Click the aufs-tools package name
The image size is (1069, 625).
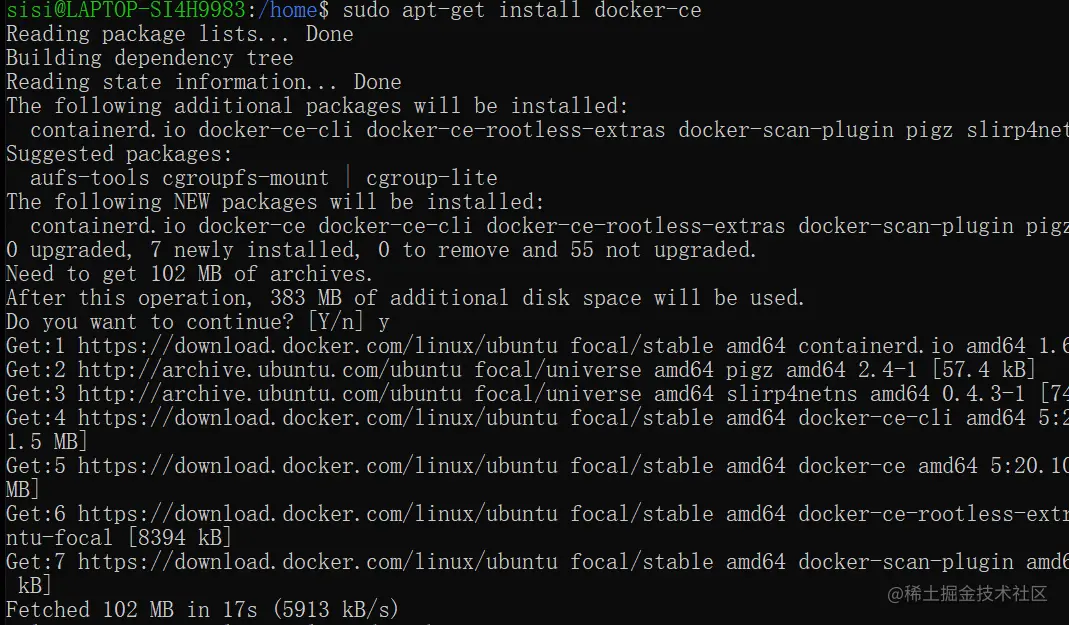(x=89, y=178)
